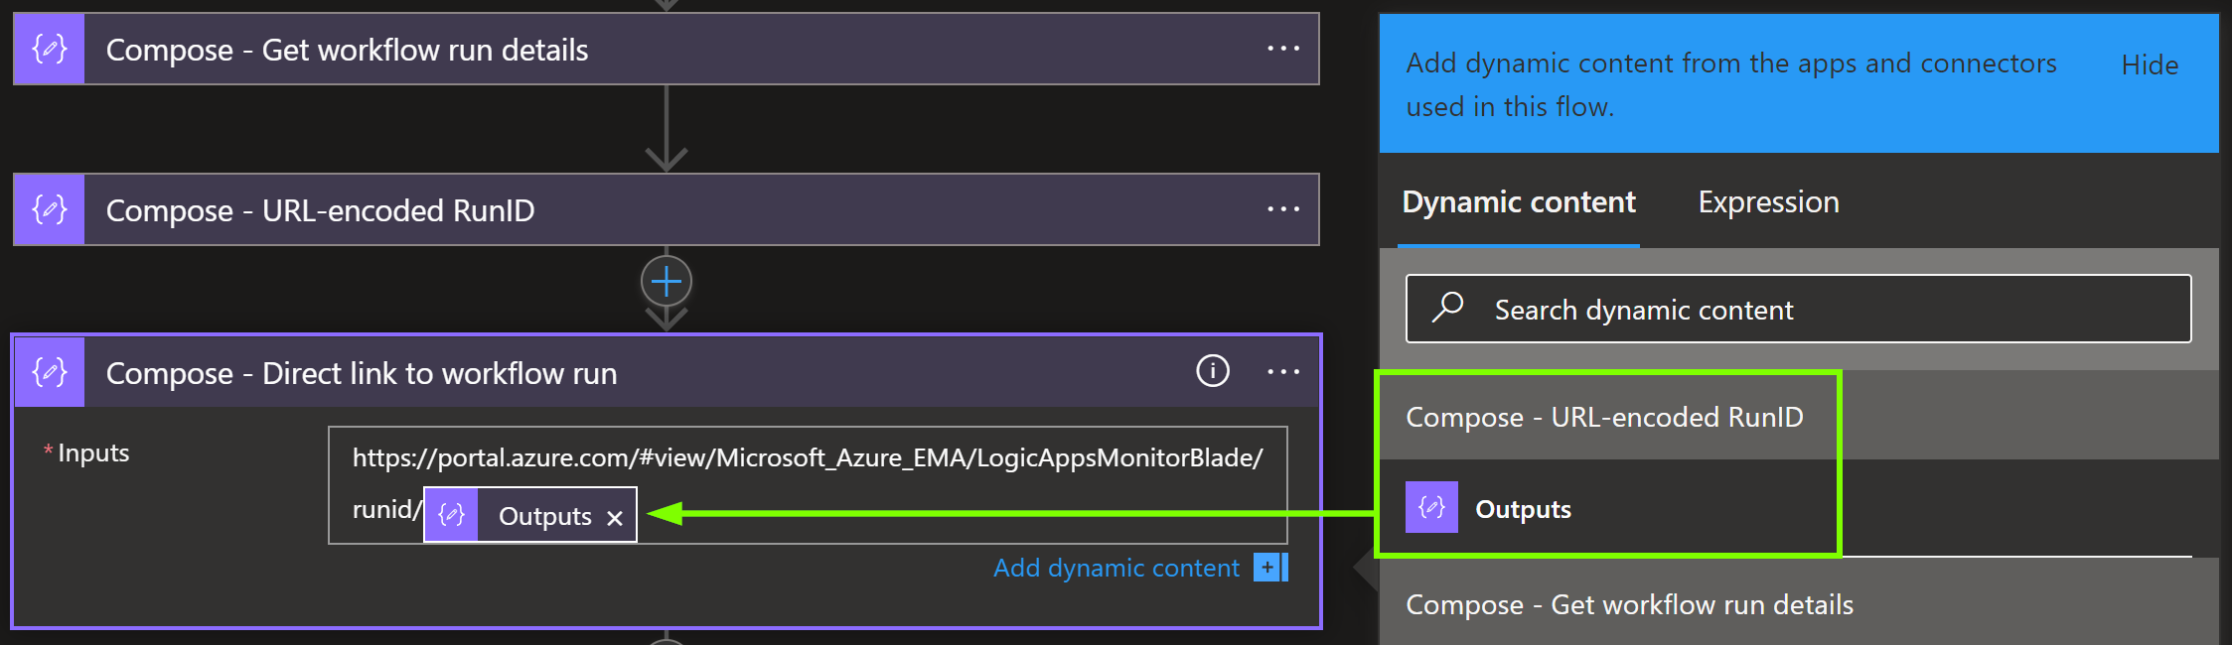The width and height of the screenshot is (2232, 645).
Task: Select the Dynamic content tab
Action: [x=1518, y=203]
